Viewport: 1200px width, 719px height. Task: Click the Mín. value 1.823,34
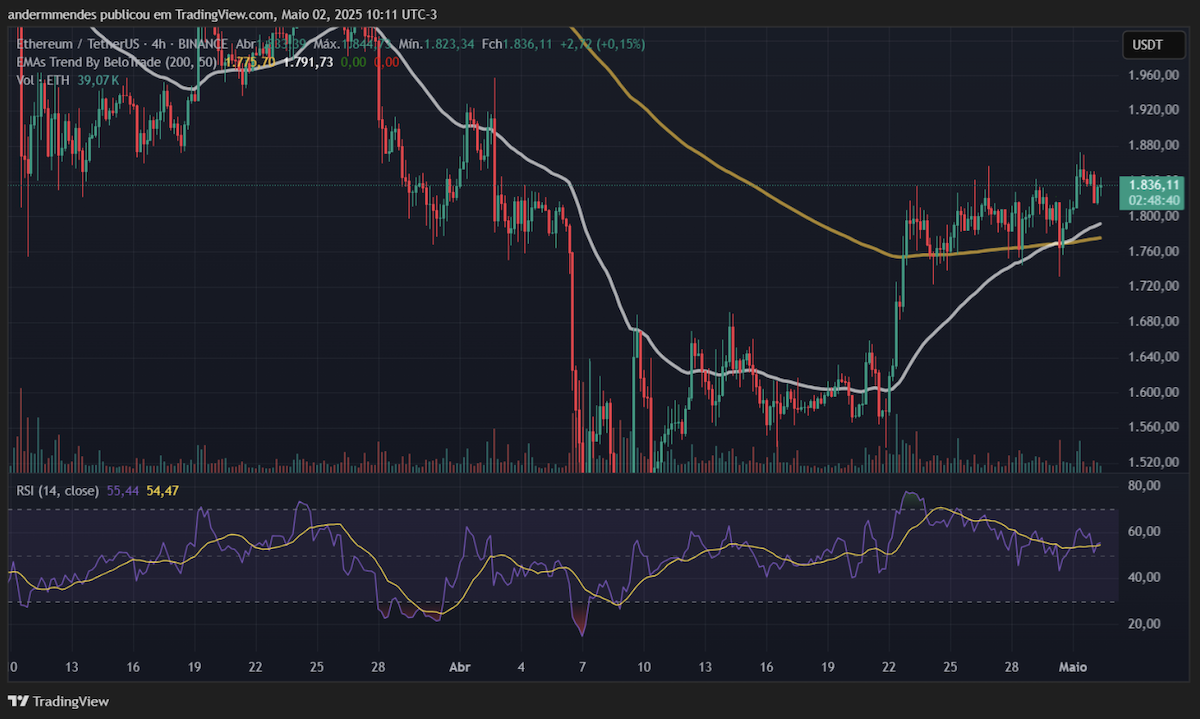click(x=448, y=44)
